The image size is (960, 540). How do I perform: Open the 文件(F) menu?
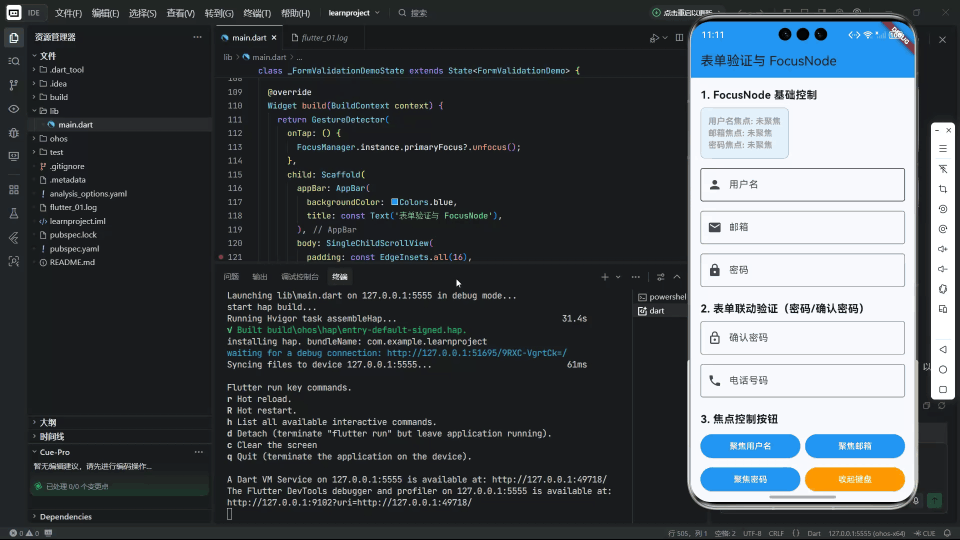(68, 13)
